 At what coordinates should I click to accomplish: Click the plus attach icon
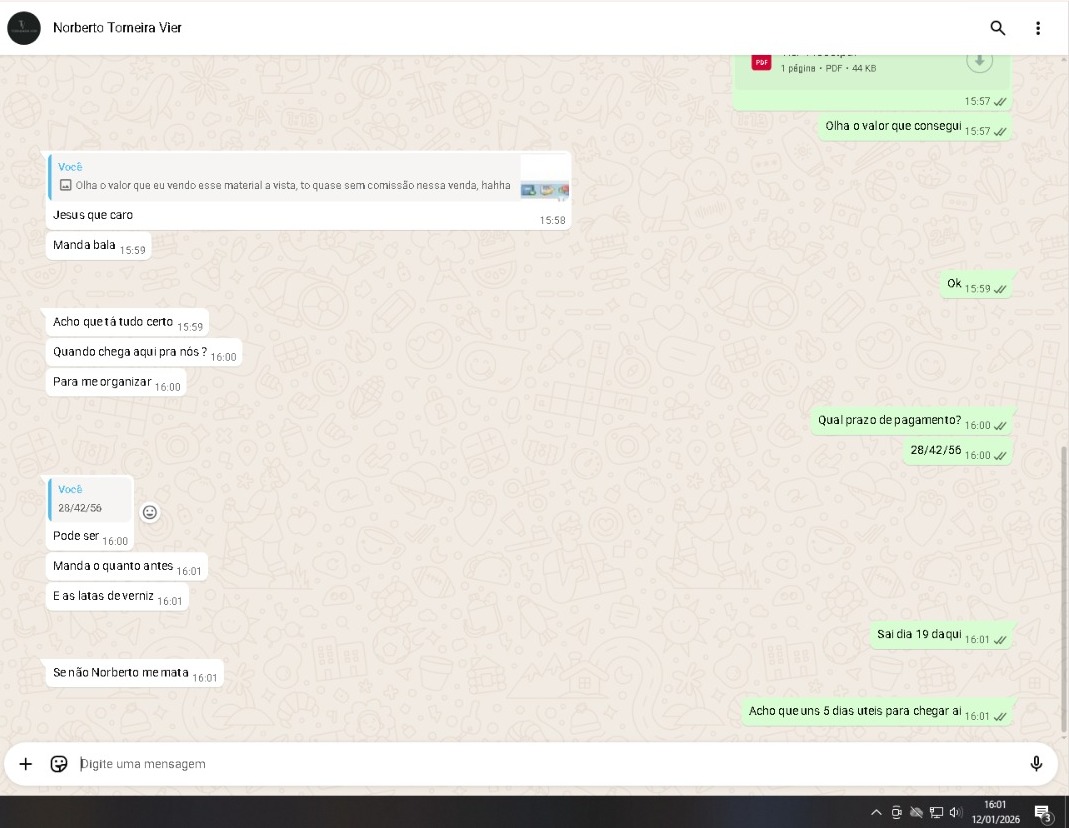click(x=26, y=764)
